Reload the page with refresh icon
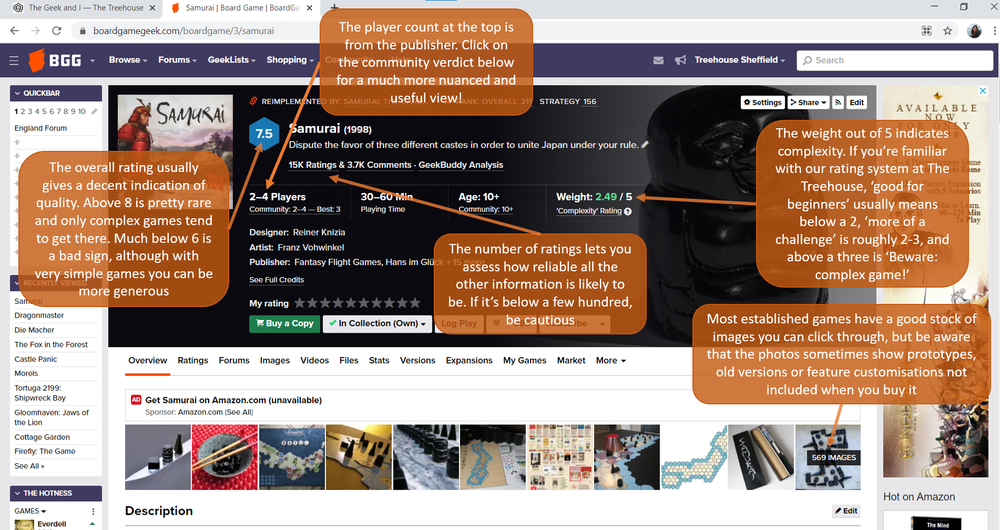 click(x=56, y=31)
